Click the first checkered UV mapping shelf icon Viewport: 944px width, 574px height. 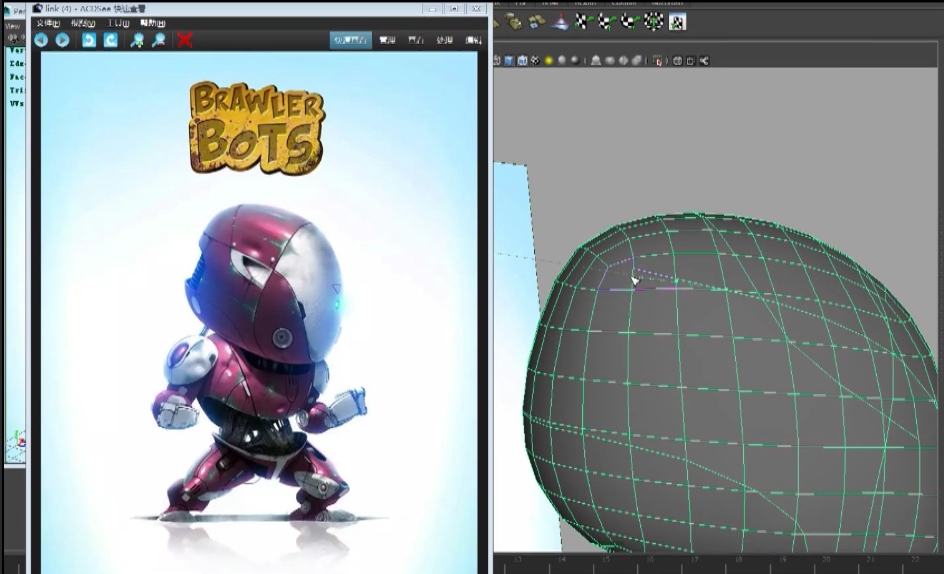(x=583, y=22)
